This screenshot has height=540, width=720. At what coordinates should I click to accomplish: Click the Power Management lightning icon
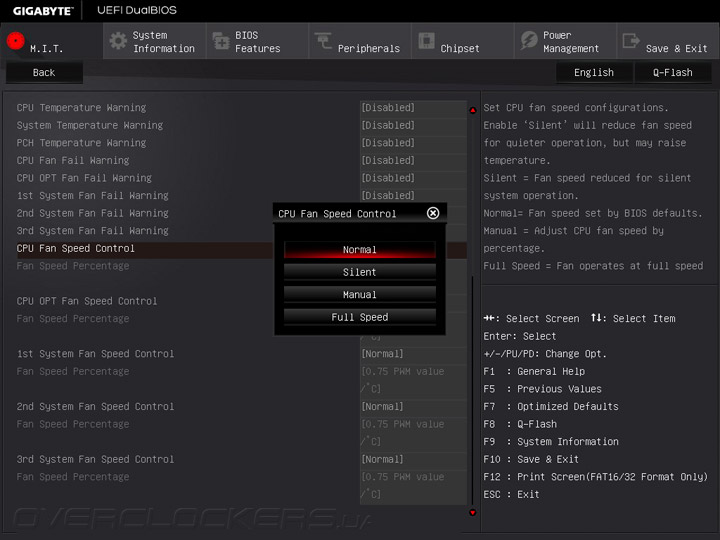[x=529, y=40]
